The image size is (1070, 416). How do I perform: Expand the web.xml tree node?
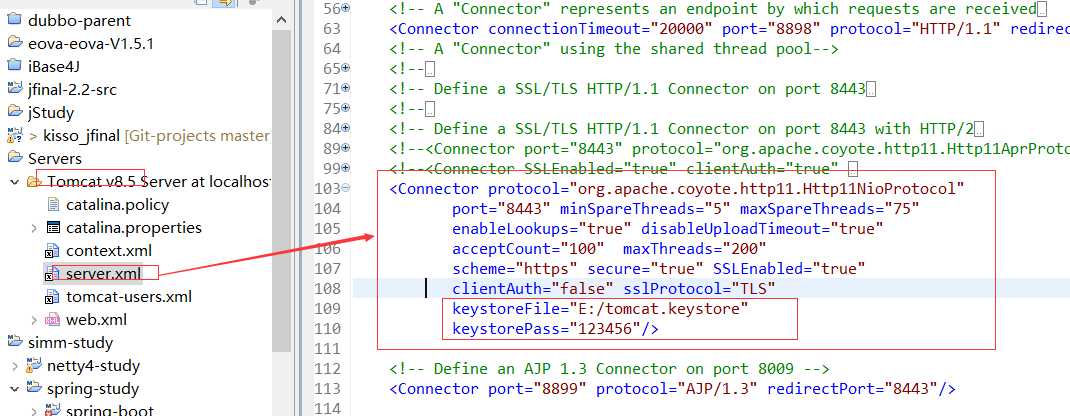pos(34,319)
